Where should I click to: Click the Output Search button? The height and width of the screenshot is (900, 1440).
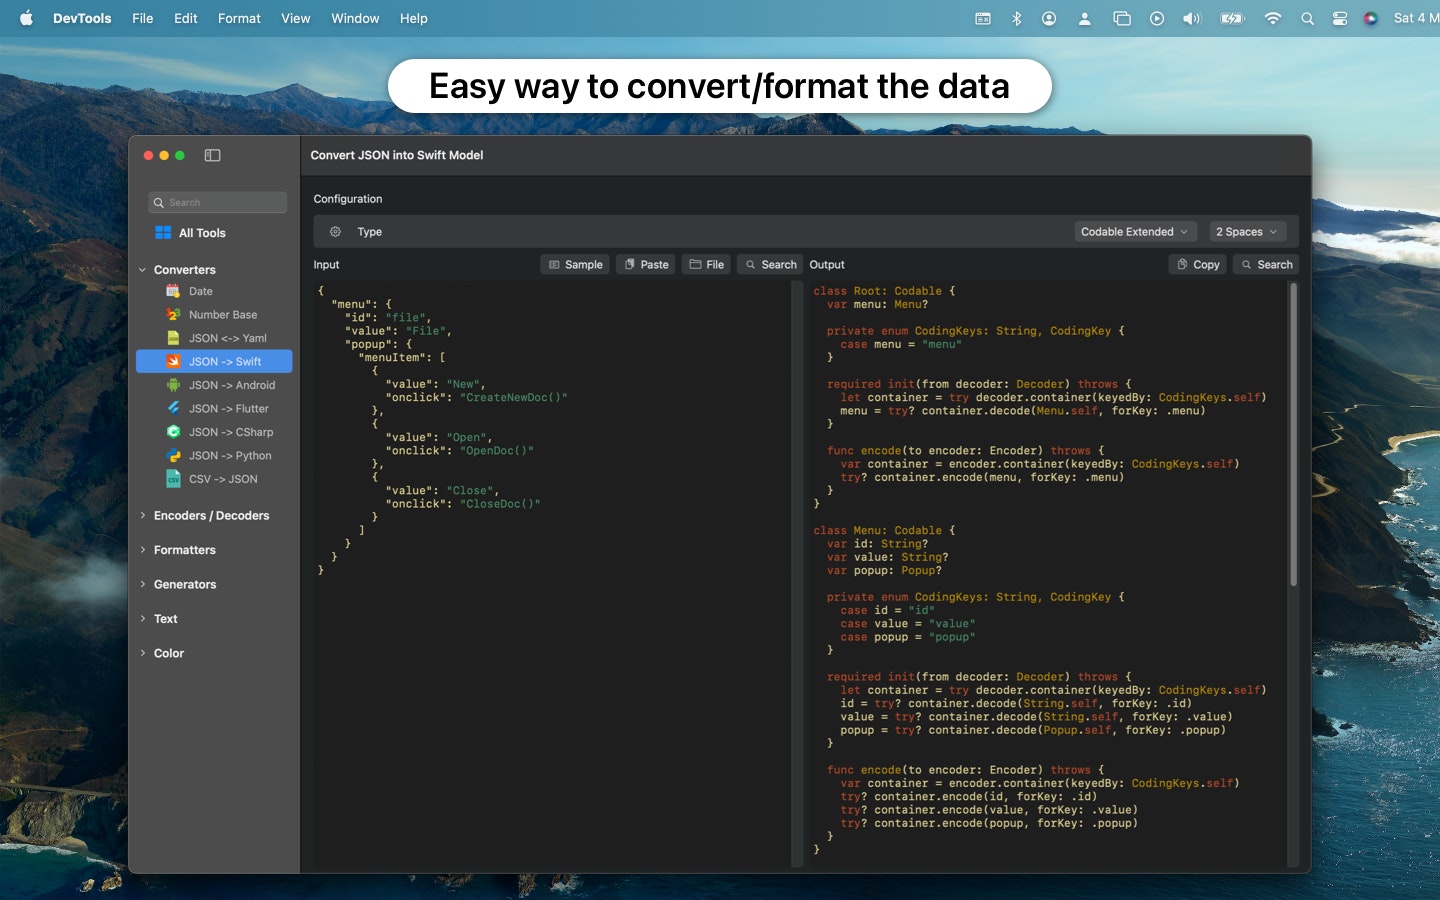tap(1266, 264)
